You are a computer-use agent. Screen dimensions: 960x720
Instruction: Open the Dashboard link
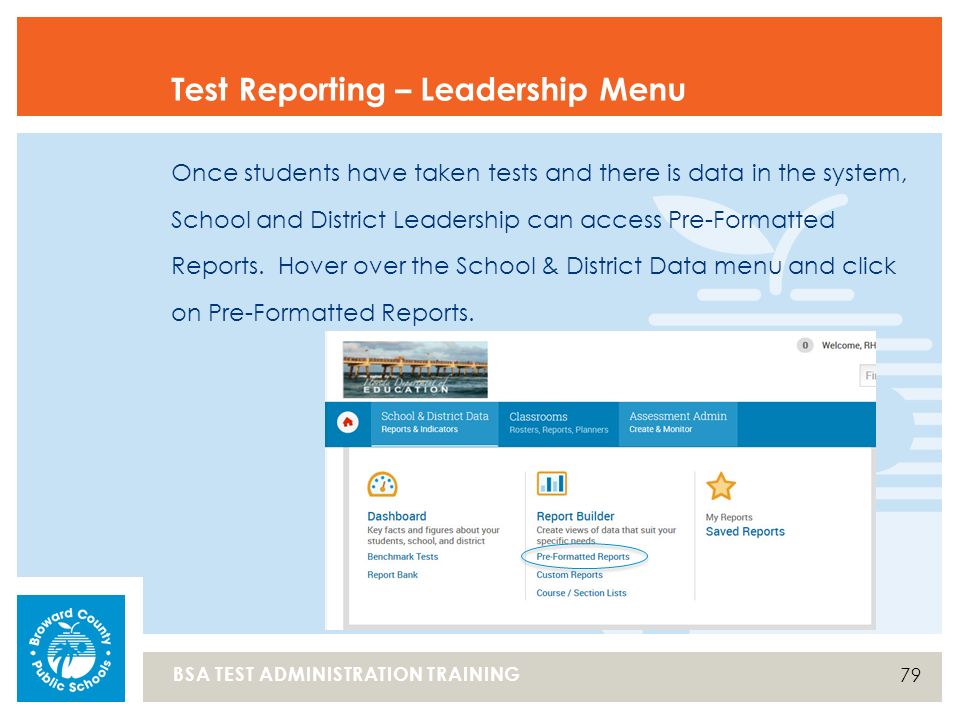coord(397,516)
